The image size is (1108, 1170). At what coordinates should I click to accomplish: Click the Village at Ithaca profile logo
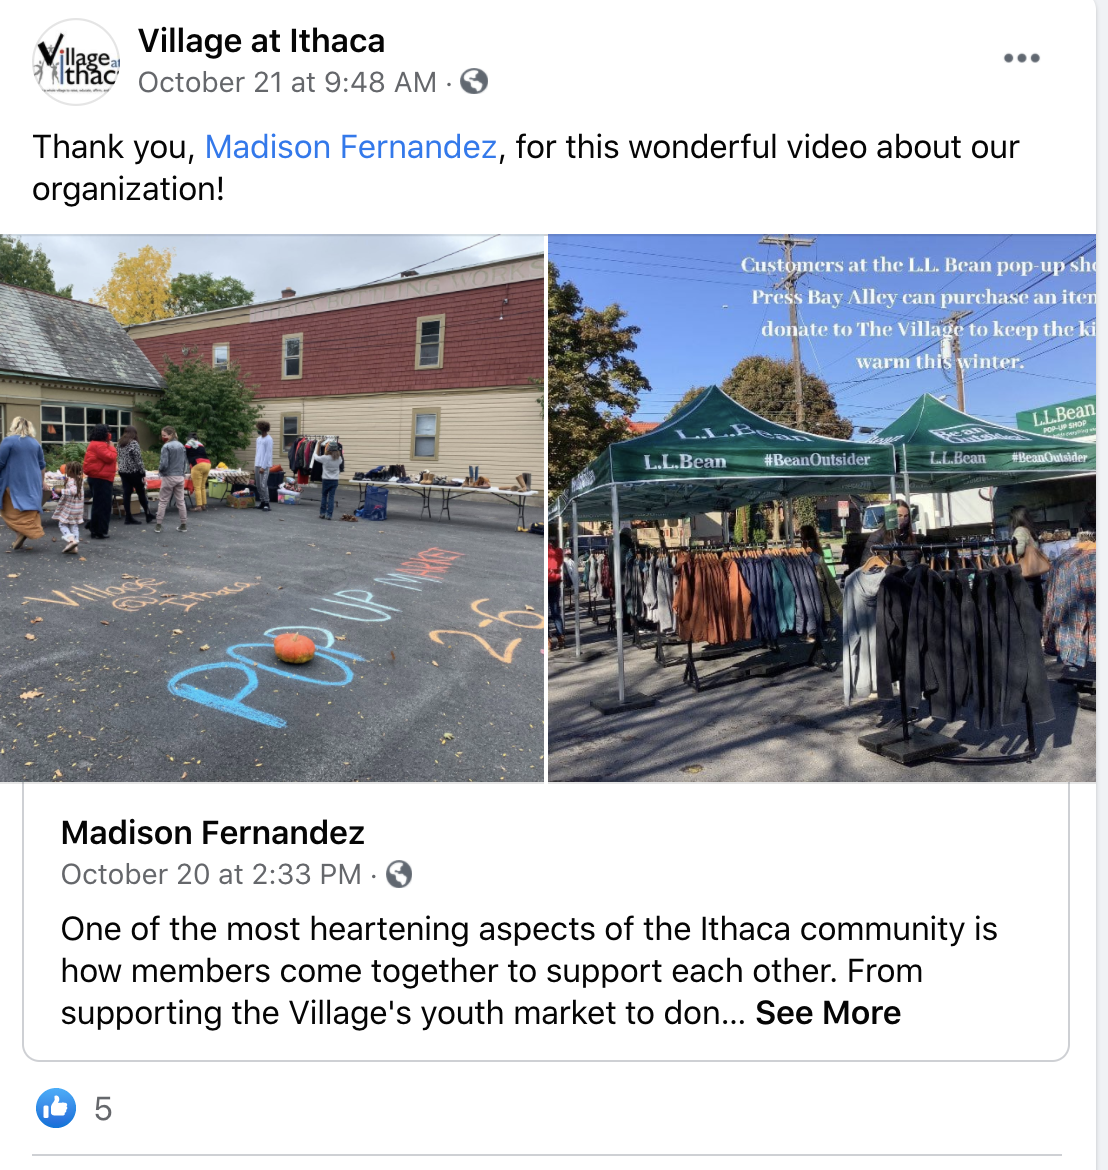click(76, 62)
